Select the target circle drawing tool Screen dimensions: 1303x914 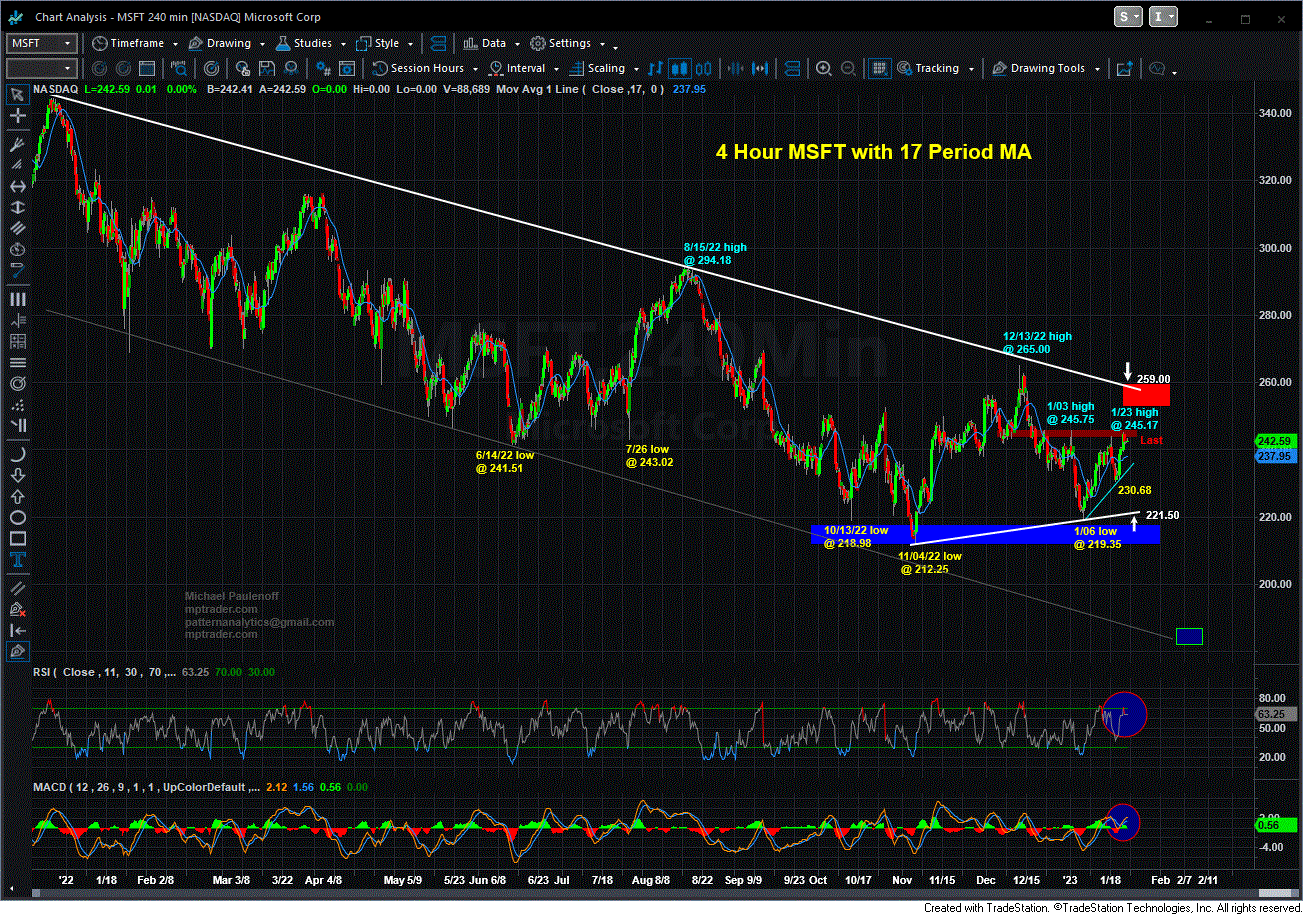point(17,386)
